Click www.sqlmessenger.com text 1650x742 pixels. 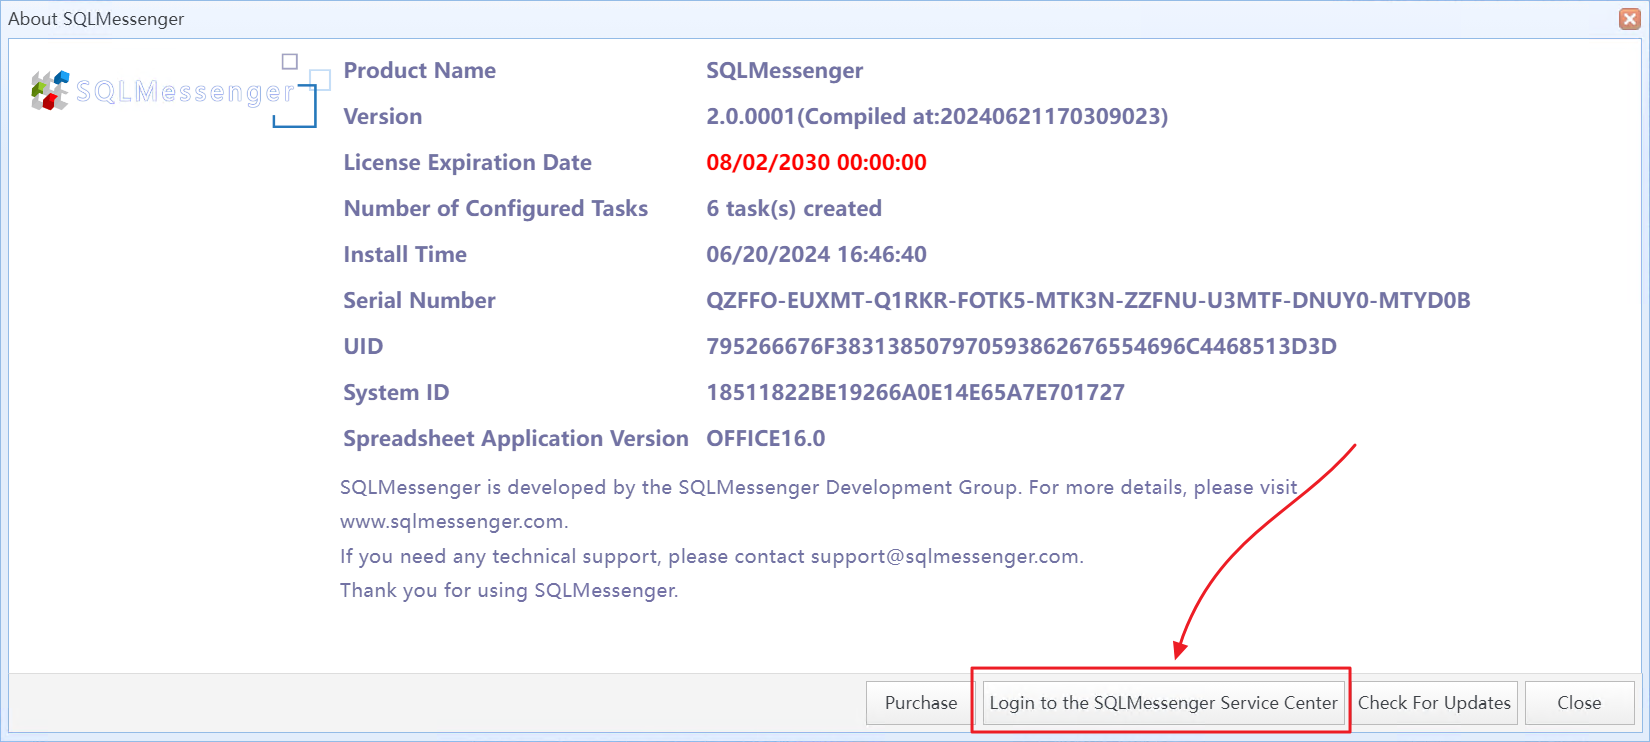[x=453, y=521]
